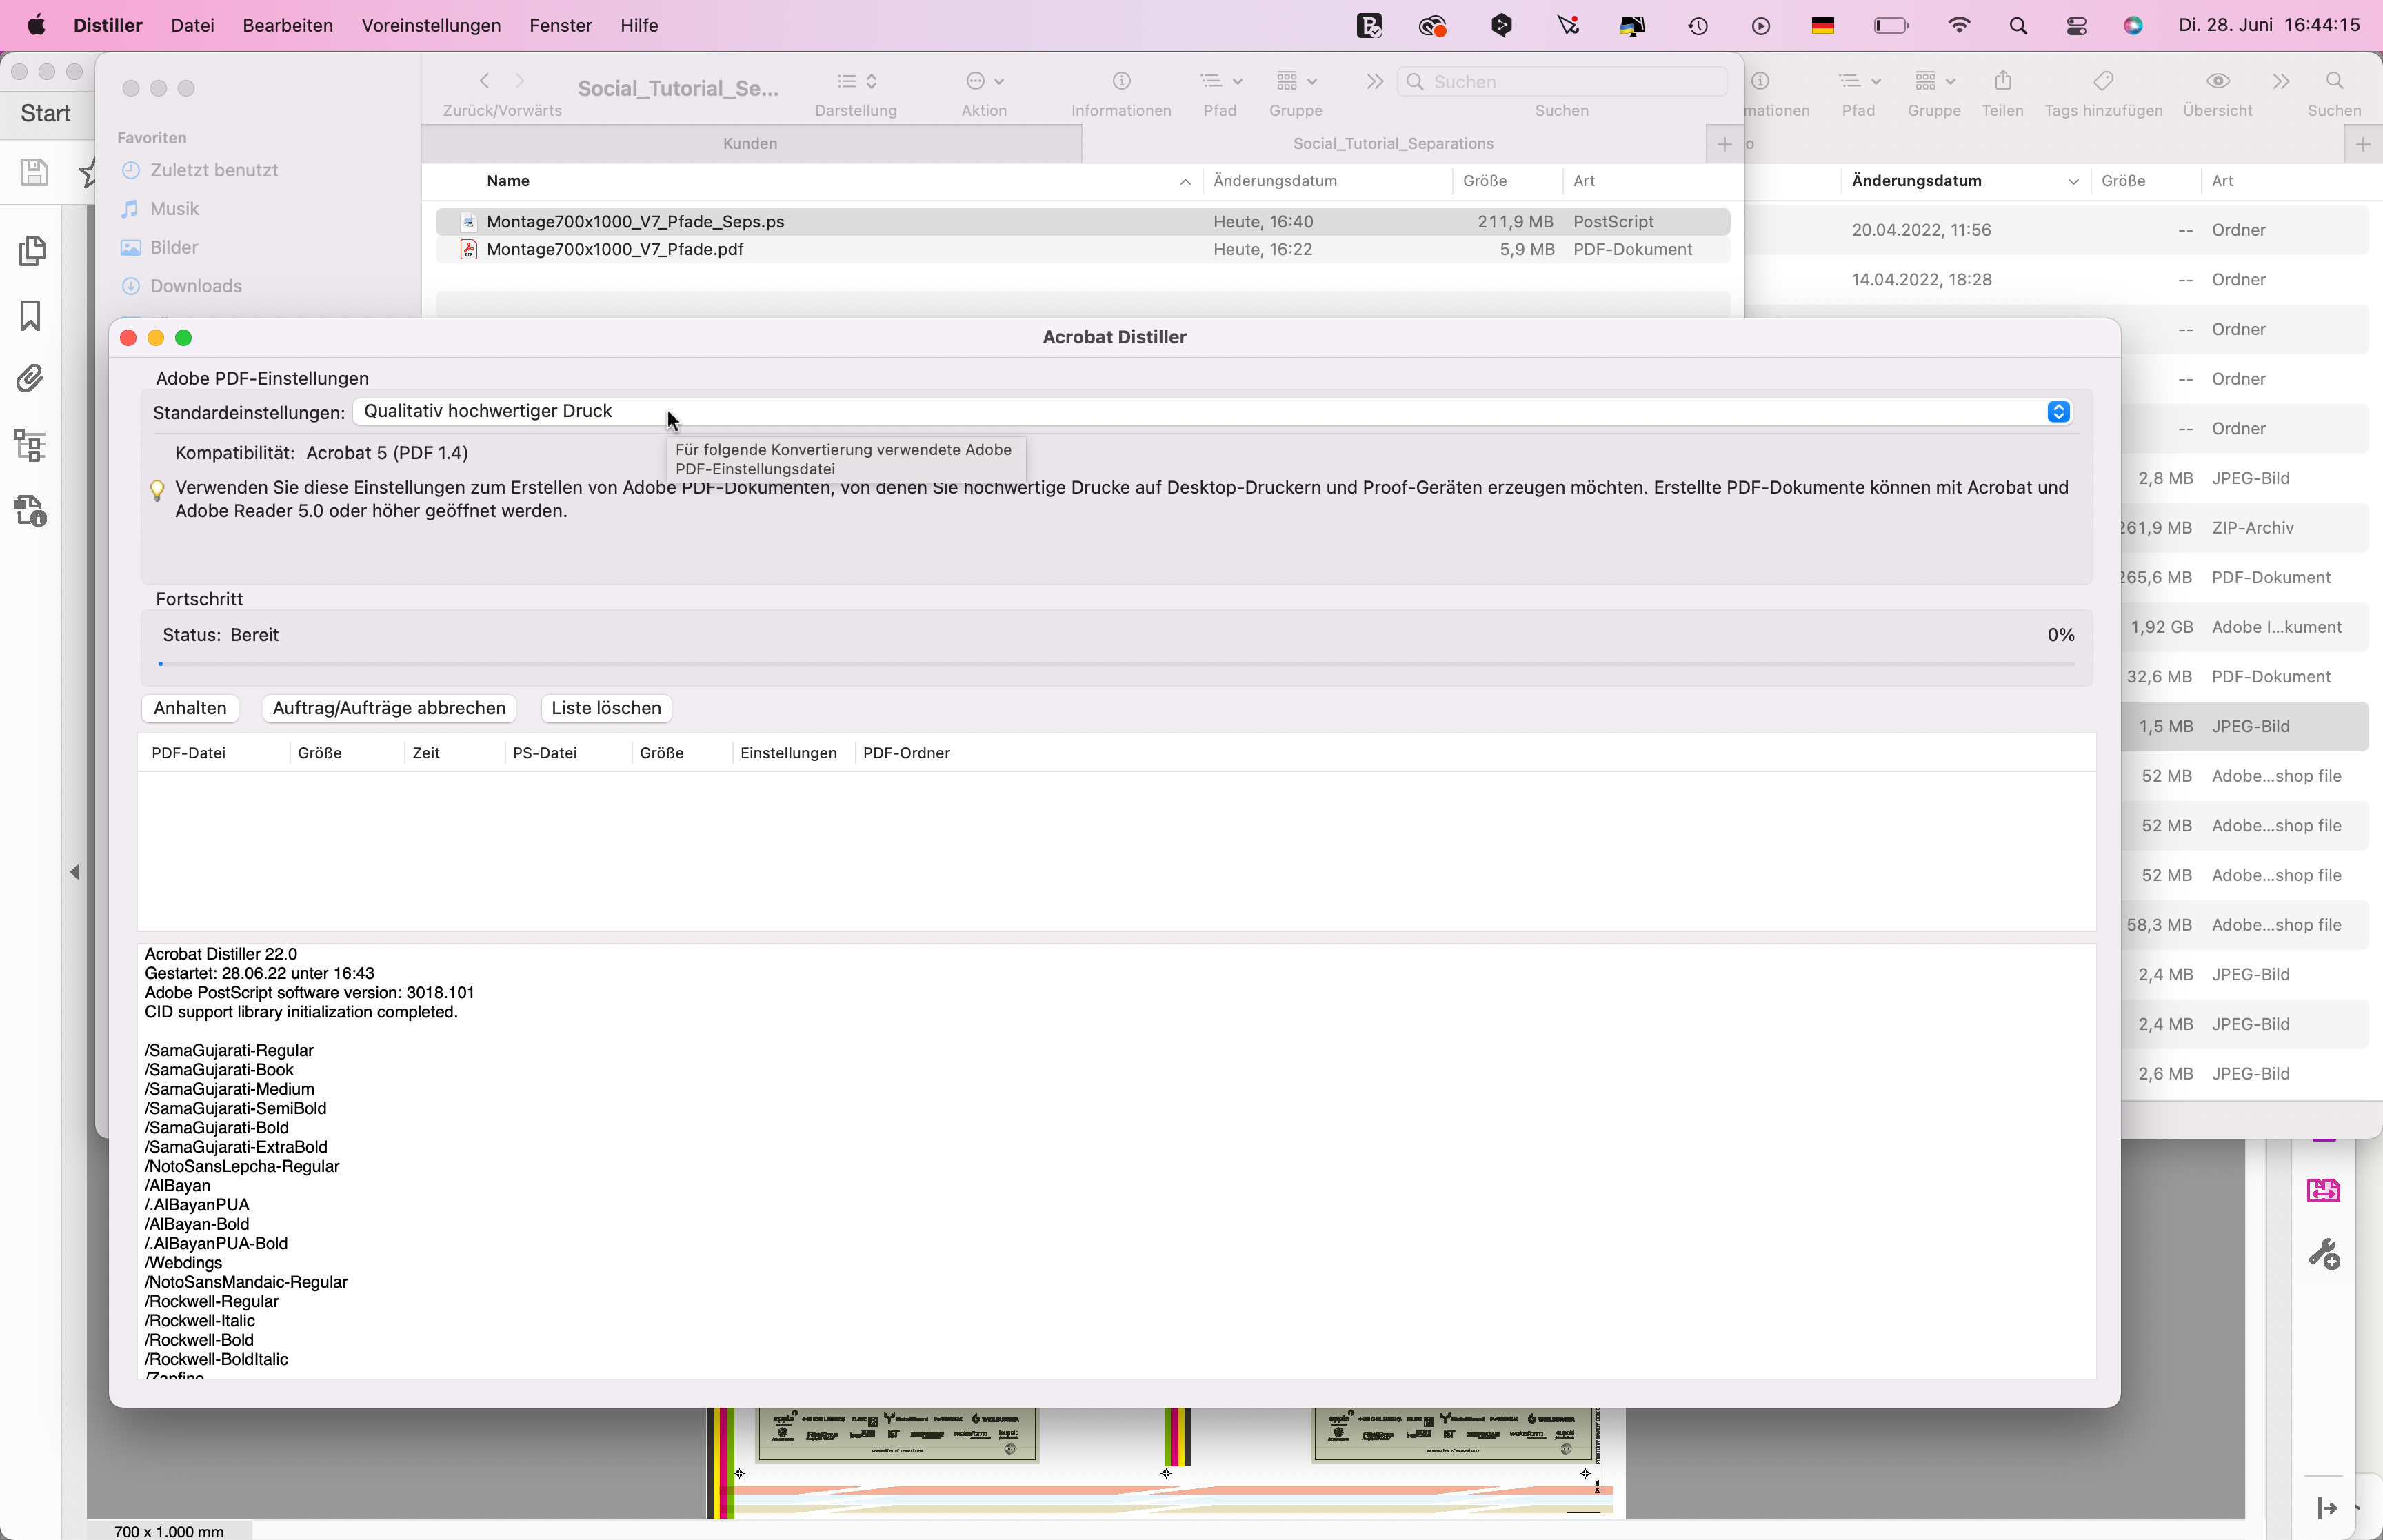Switch to the Kunden Finder tab

tap(750, 143)
